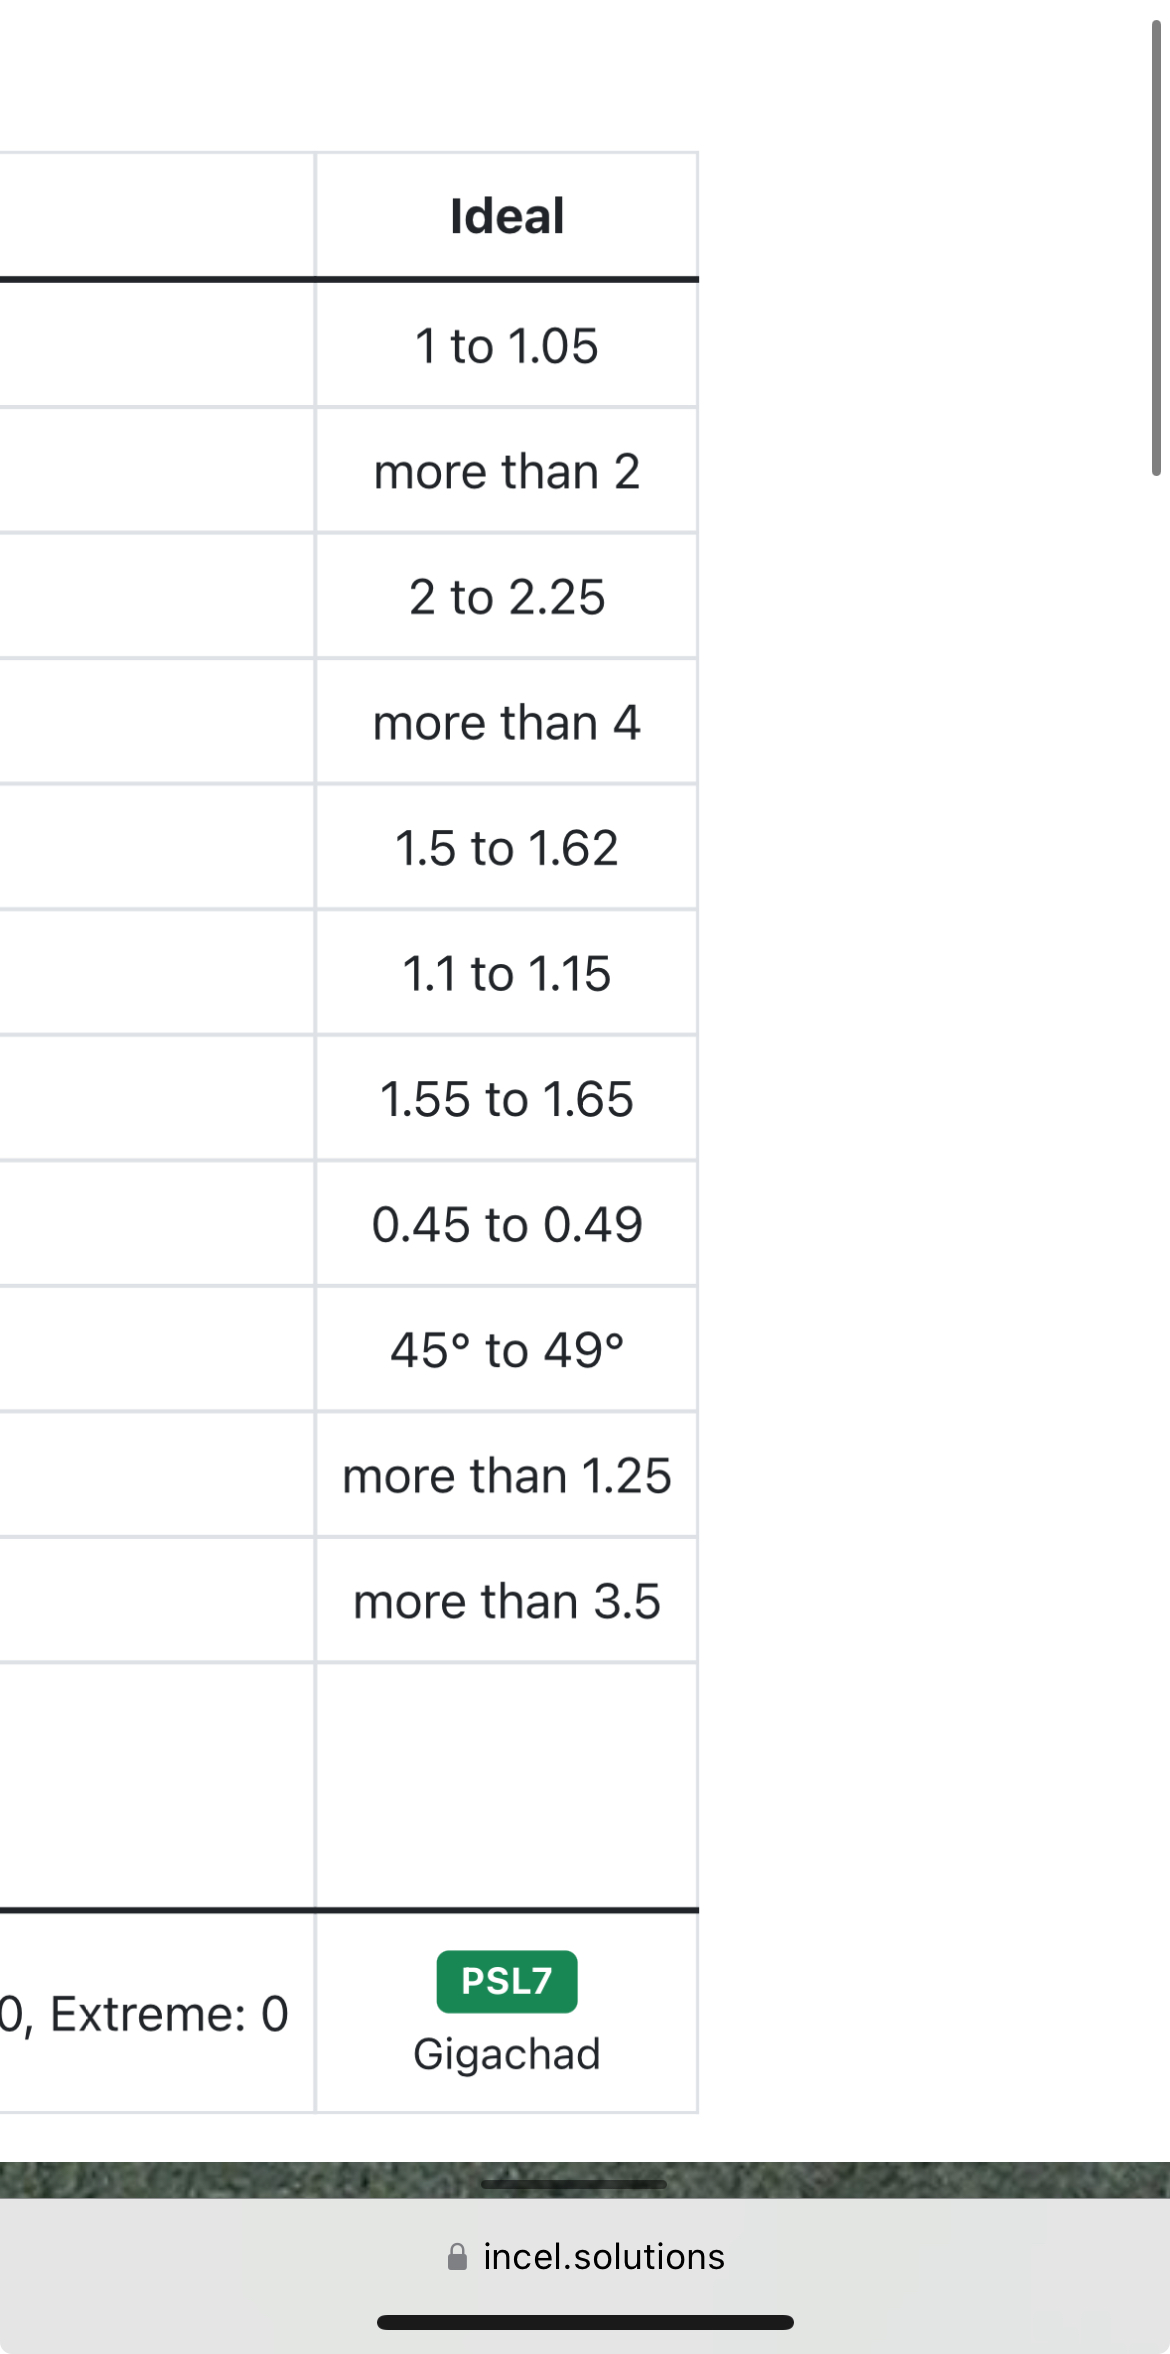This screenshot has height=2354, width=1170.
Task: Click the green PSL7 badge
Action: point(507,1981)
